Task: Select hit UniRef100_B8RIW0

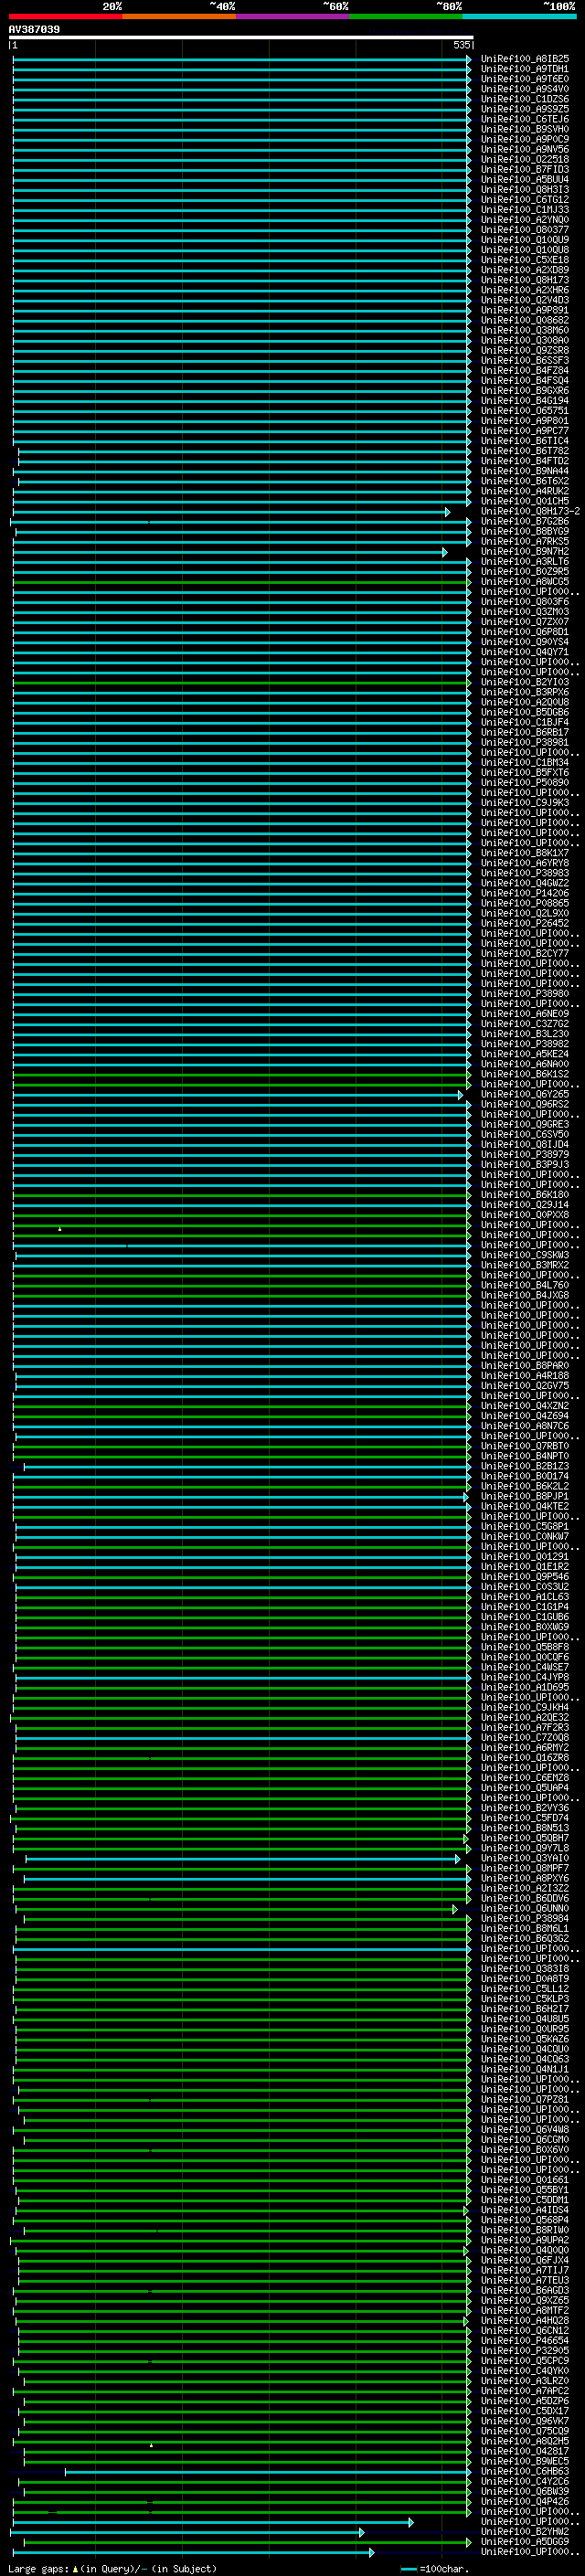Action: (524, 2230)
